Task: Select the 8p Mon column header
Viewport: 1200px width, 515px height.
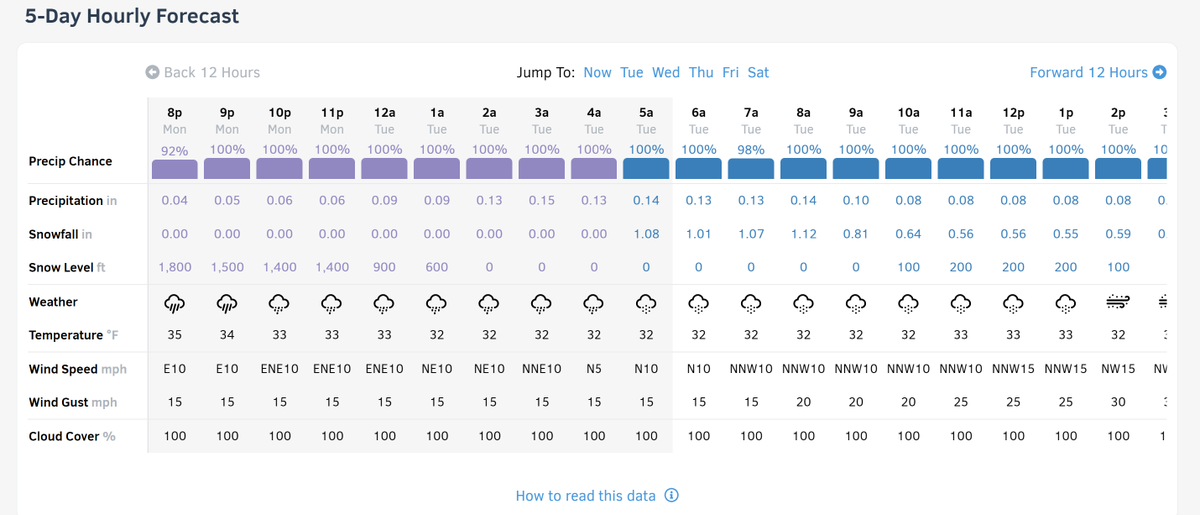Action: coord(175,121)
